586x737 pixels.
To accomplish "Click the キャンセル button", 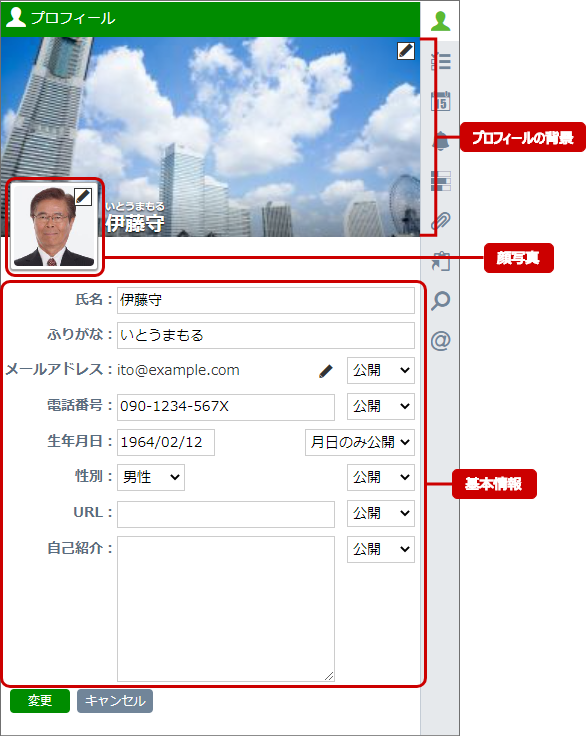I will point(115,701).
